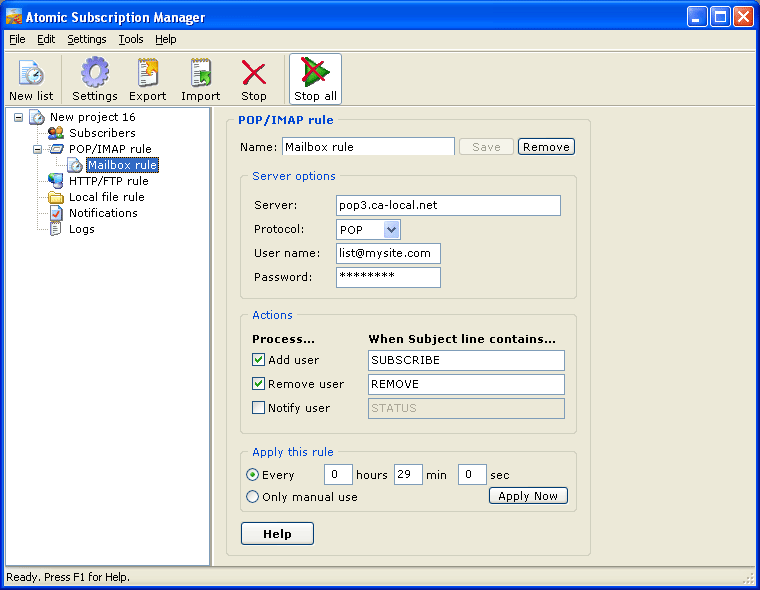
Task: Click the Mailbox rule tree icon
Action: (75, 165)
